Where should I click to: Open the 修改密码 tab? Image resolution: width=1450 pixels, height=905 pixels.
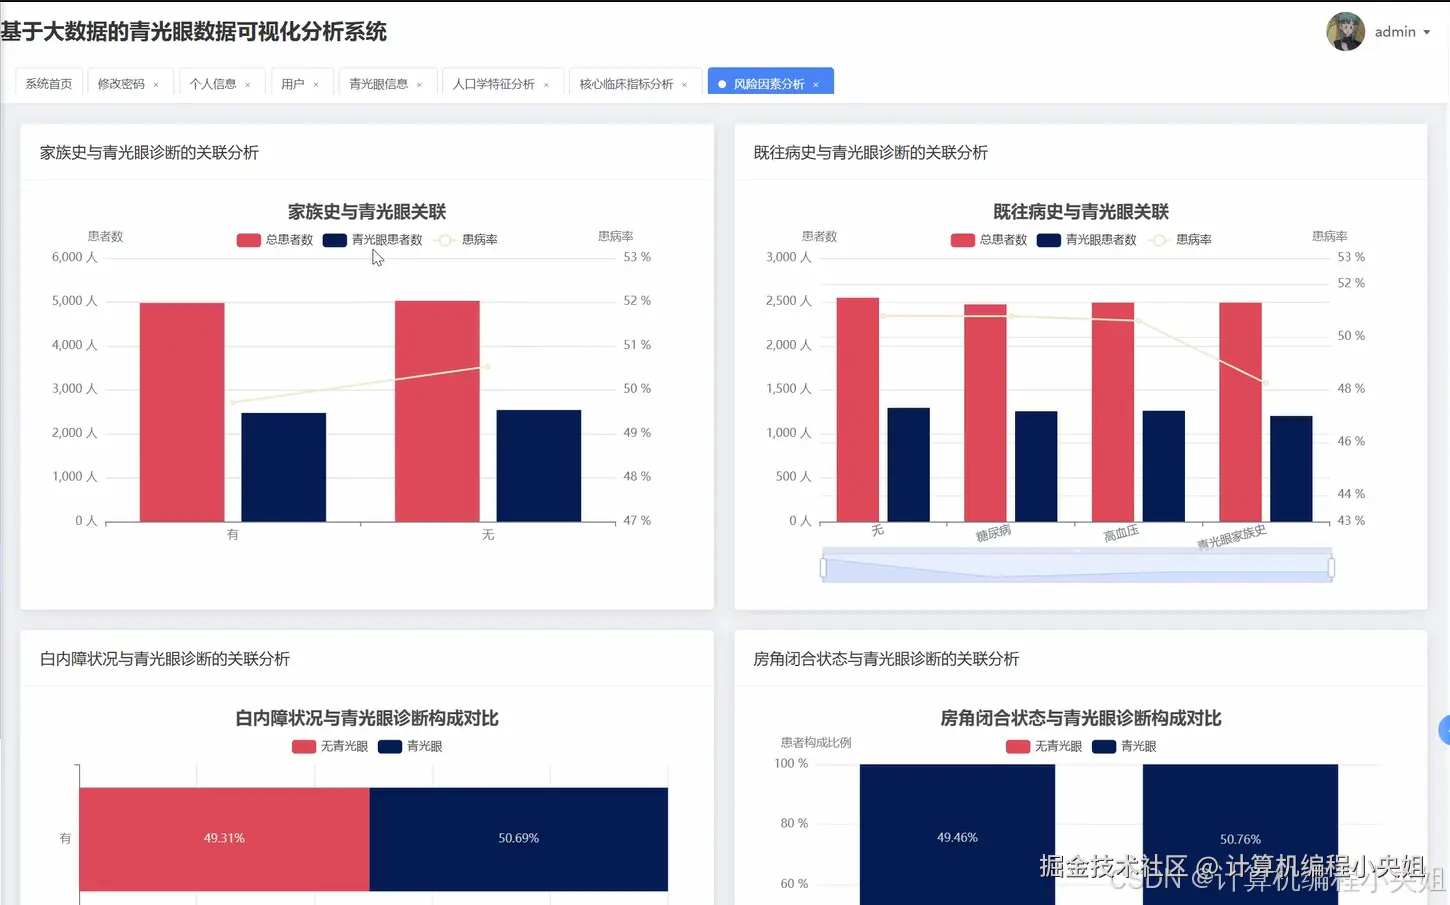(x=122, y=82)
